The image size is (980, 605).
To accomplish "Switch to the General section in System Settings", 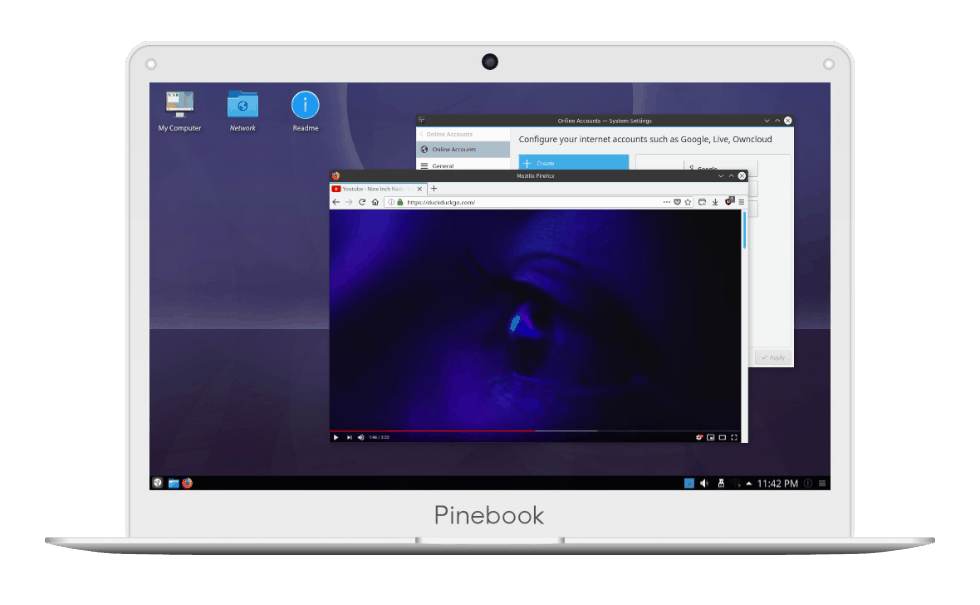I will (445, 166).
